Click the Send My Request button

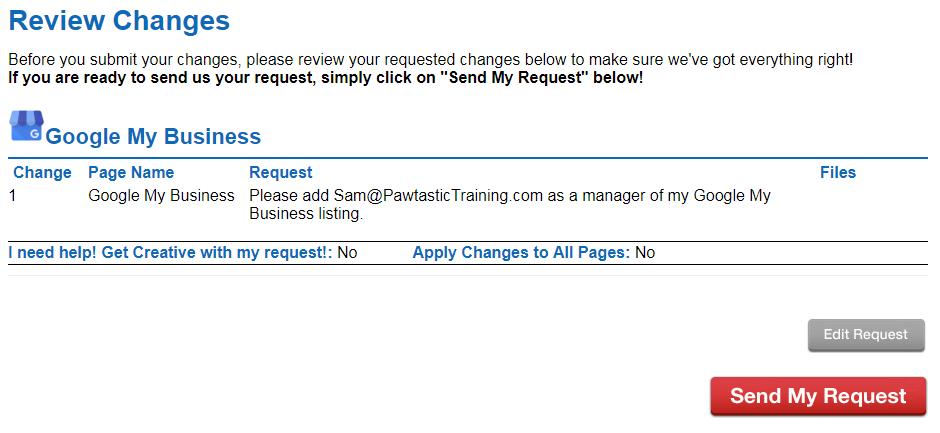click(x=818, y=396)
